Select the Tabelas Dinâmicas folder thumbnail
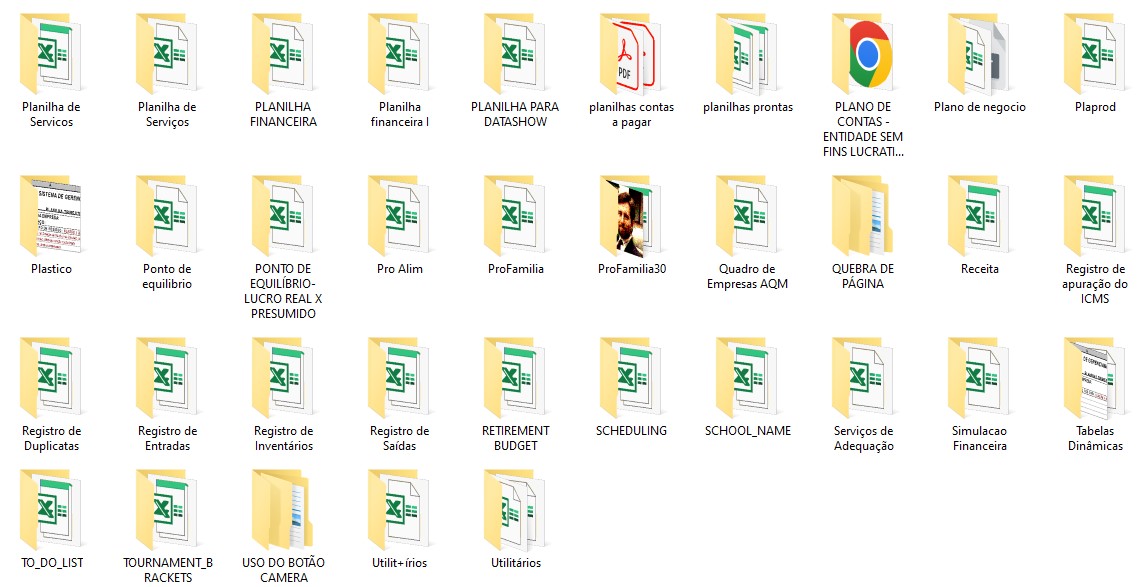 [1095, 376]
